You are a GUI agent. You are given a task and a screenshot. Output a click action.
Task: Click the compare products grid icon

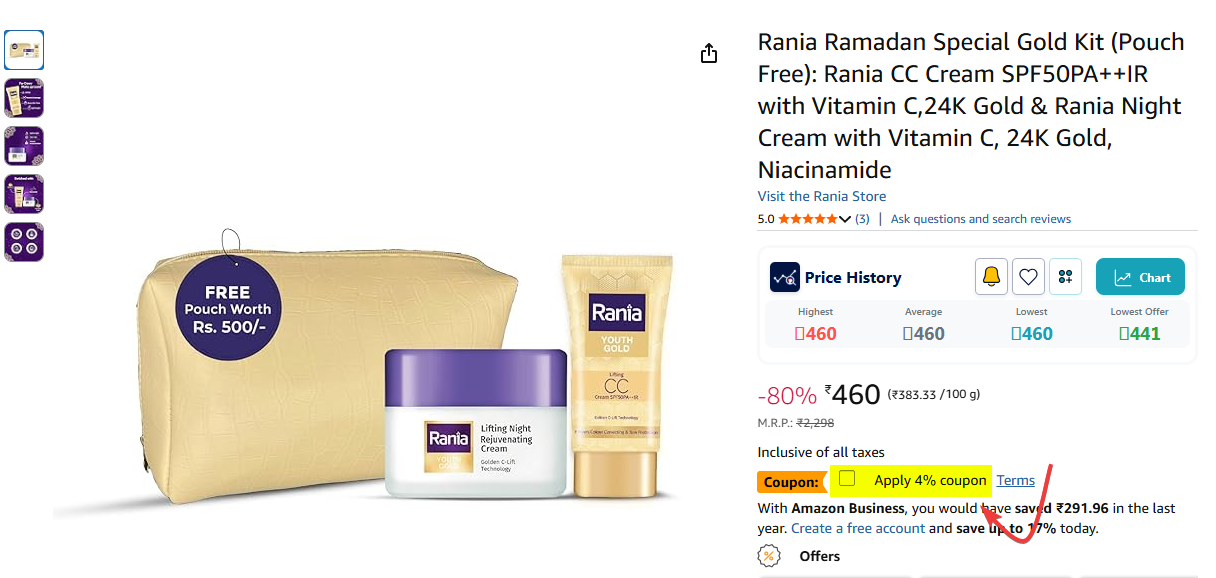coord(1065,277)
